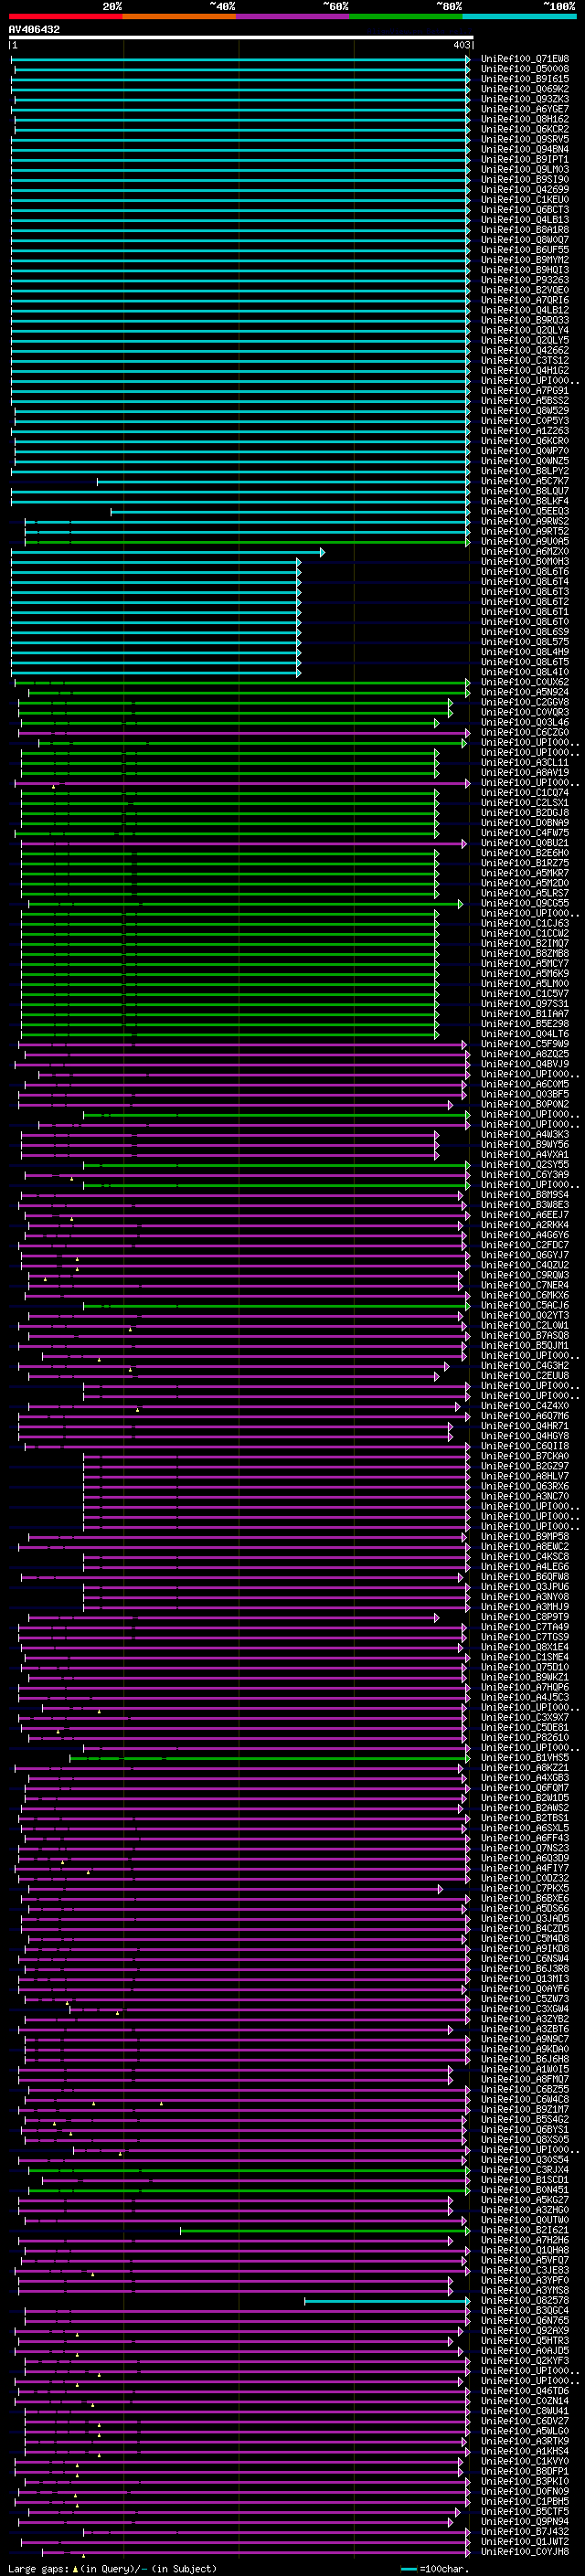The height and width of the screenshot is (2576, 585).
Task: Select label UniRef100_B9IPT1
Action: [x=525, y=159]
